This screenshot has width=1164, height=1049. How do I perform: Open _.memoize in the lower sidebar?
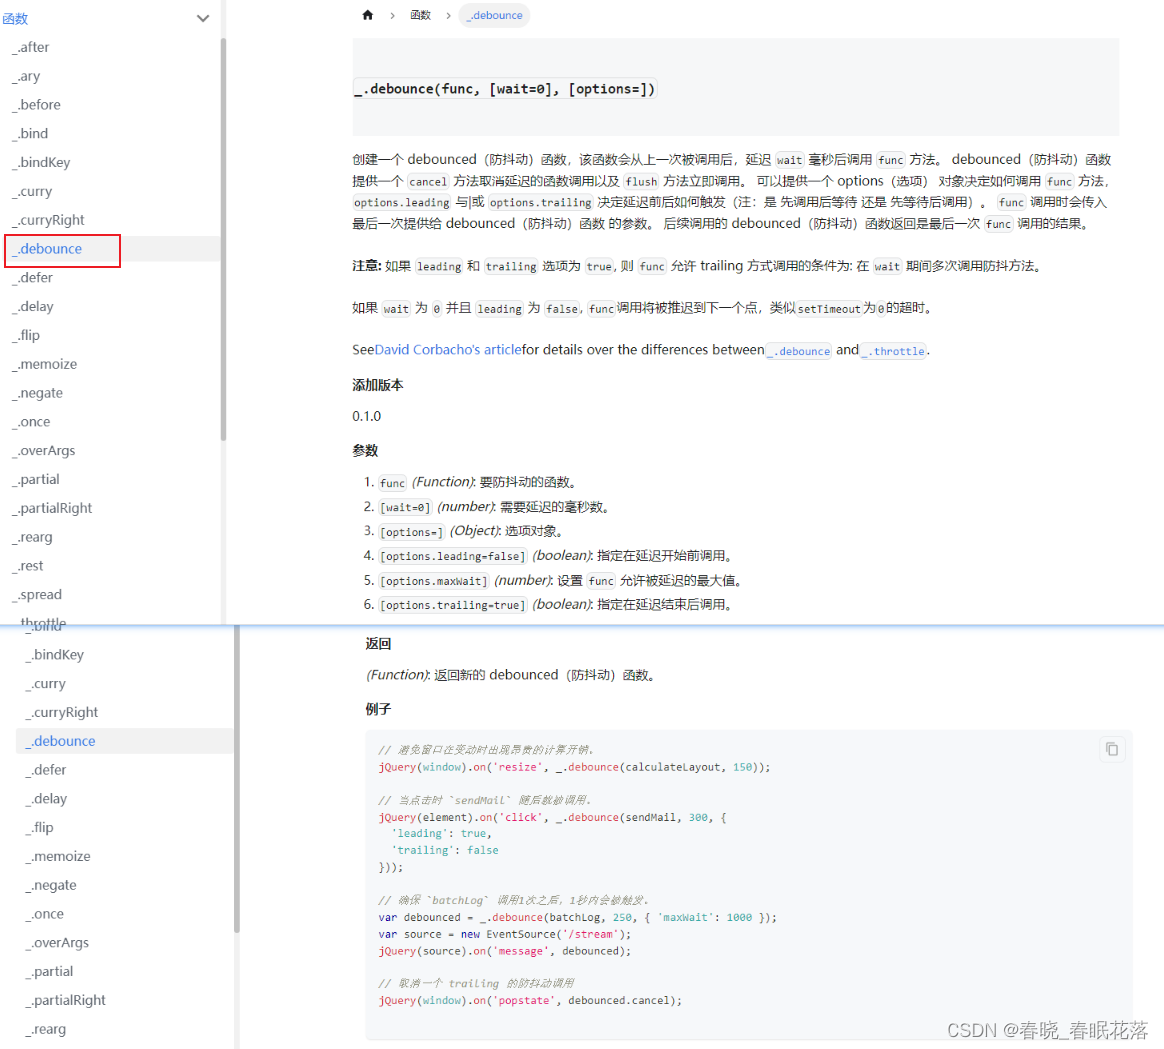coord(59,857)
